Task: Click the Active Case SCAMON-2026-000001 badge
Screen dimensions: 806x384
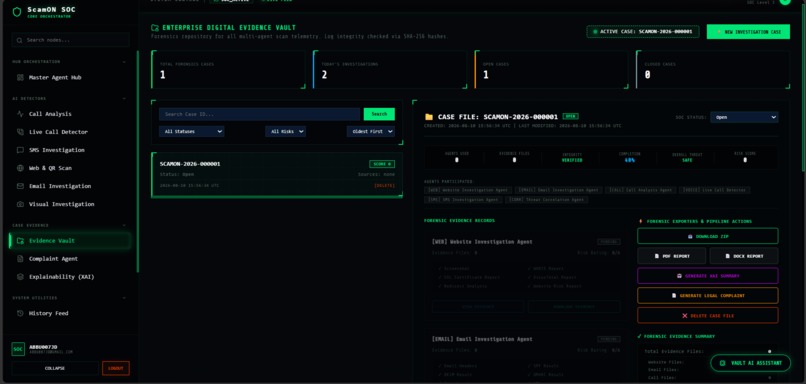Action: coord(643,32)
